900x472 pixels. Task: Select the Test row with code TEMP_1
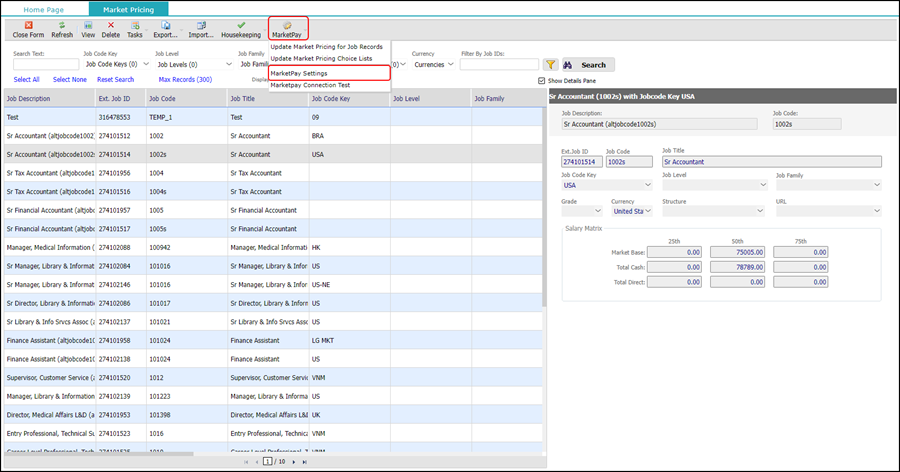[273, 117]
